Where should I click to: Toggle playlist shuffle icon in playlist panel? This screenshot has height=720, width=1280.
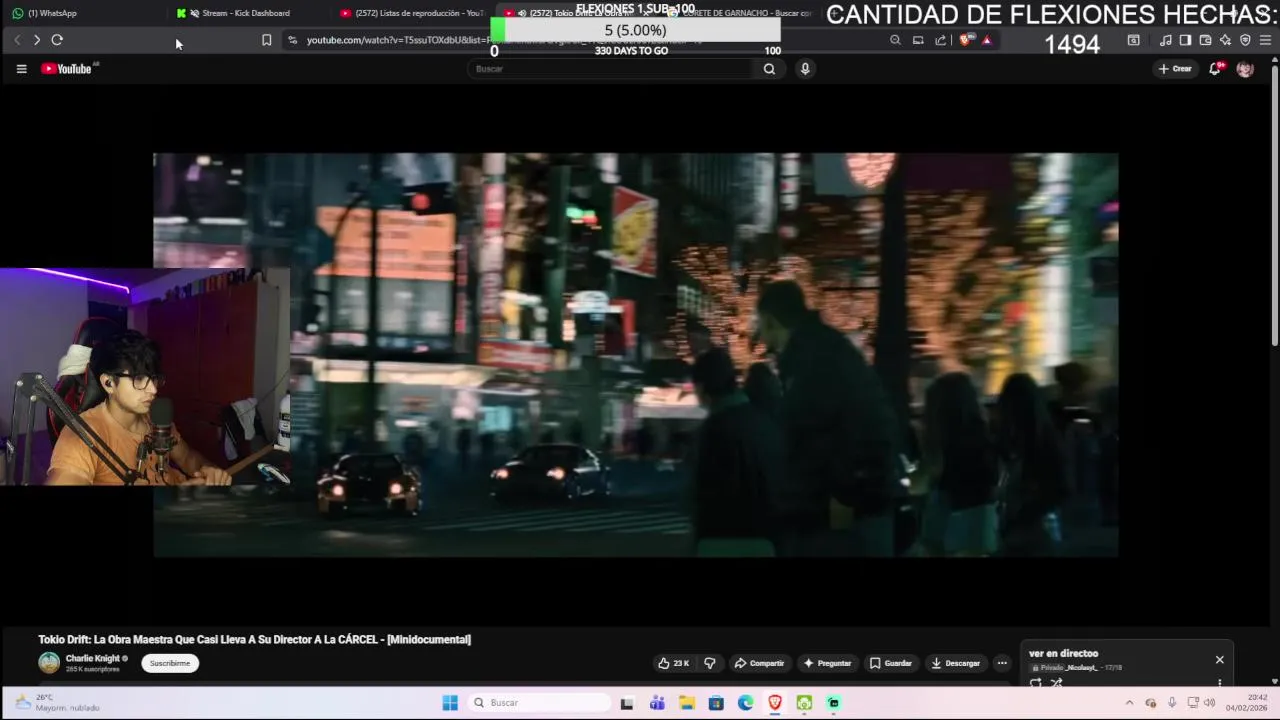[1056, 683]
